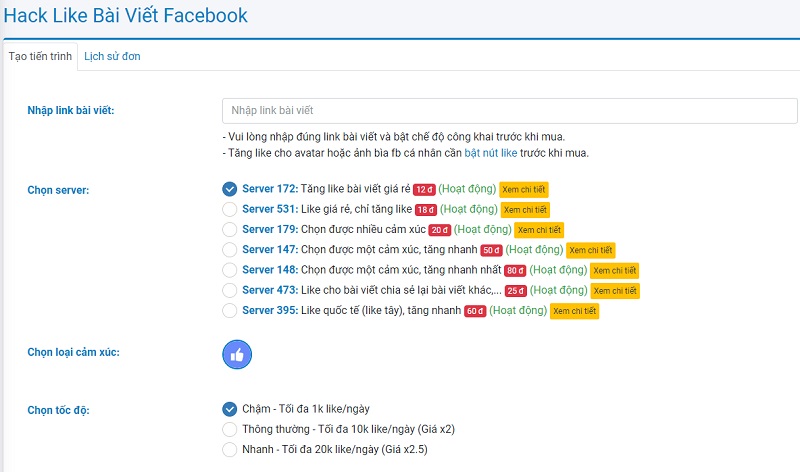The image size is (800, 472).
Task: Select Server 172 radio option
Action: [x=230, y=189]
